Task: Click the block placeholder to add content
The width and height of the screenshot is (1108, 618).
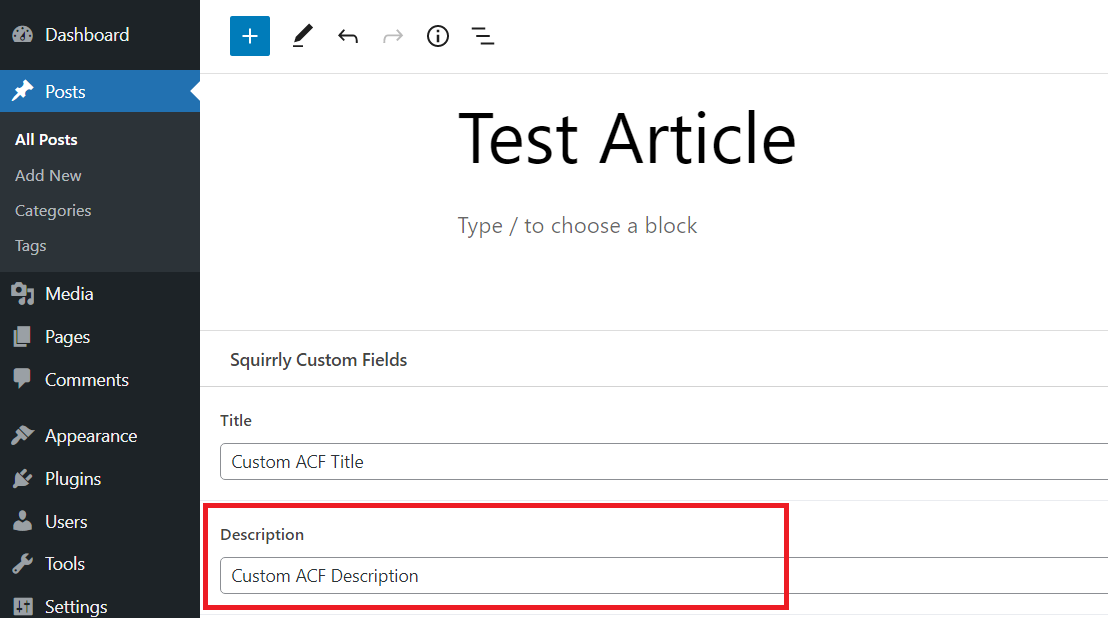Action: point(577,225)
